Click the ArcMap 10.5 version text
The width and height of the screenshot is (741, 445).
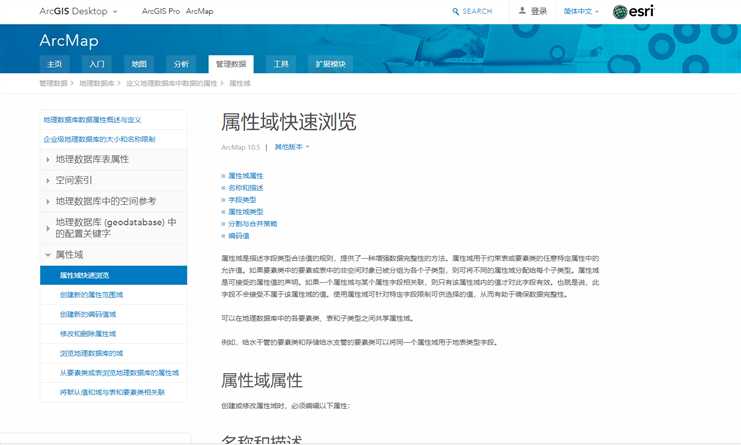pos(241,147)
